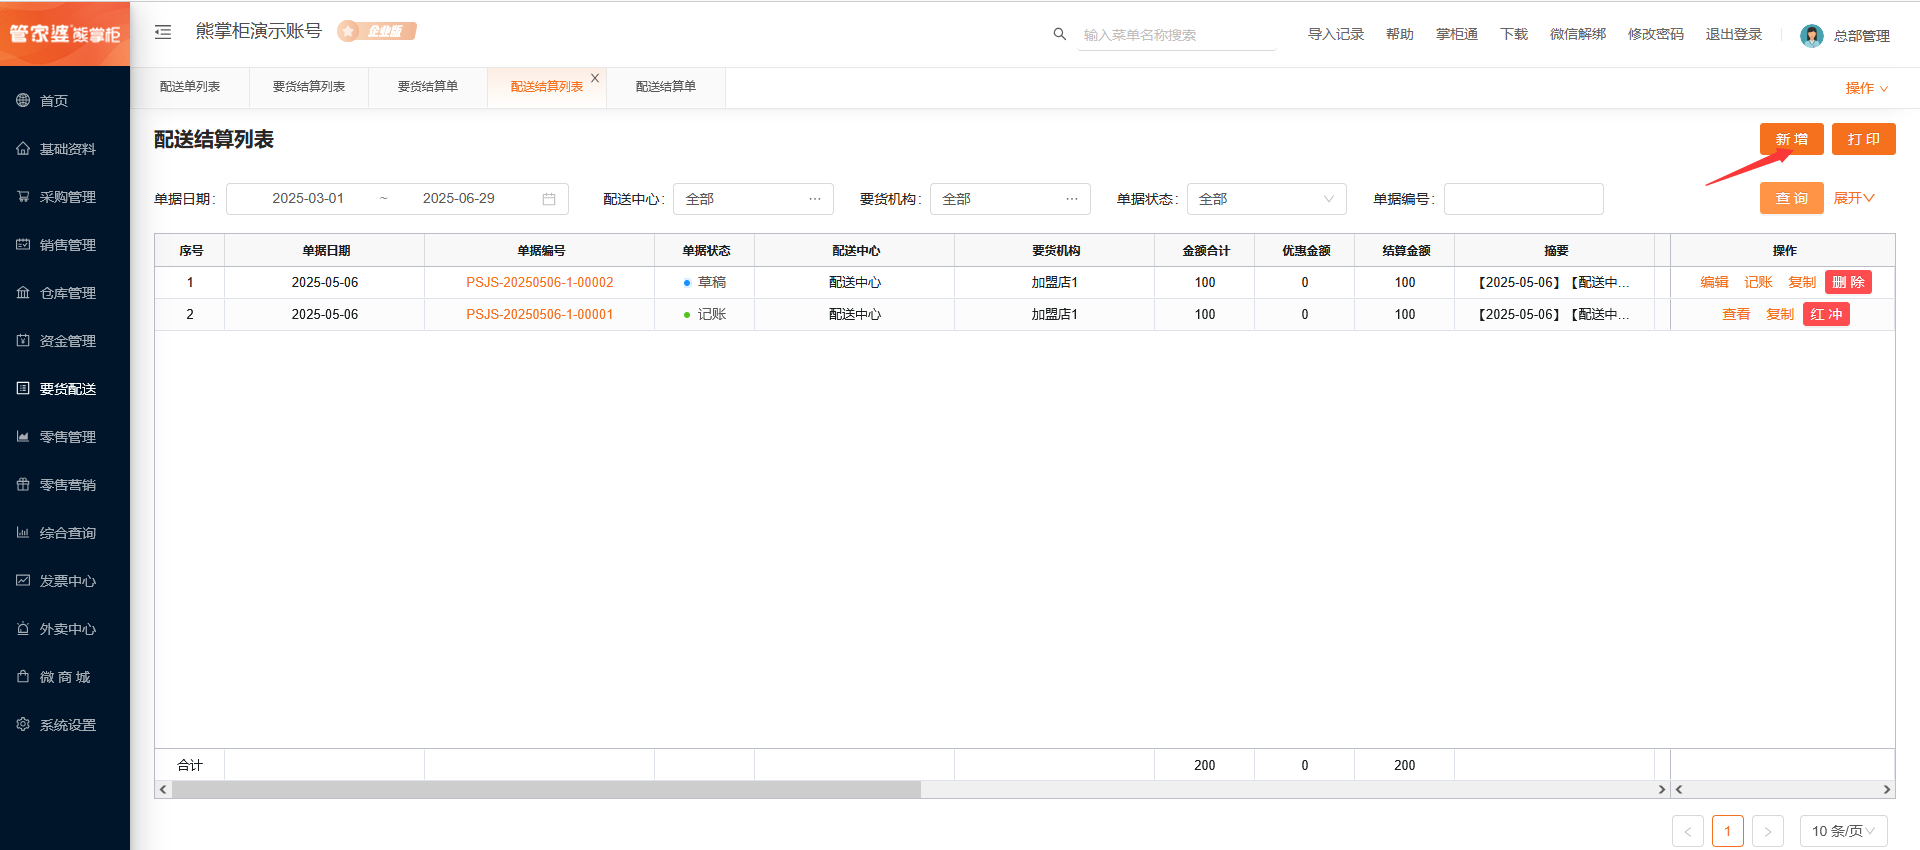The image size is (1920, 850).
Task: Open document PSJS-20250506-1-00001
Action: tap(540, 314)
